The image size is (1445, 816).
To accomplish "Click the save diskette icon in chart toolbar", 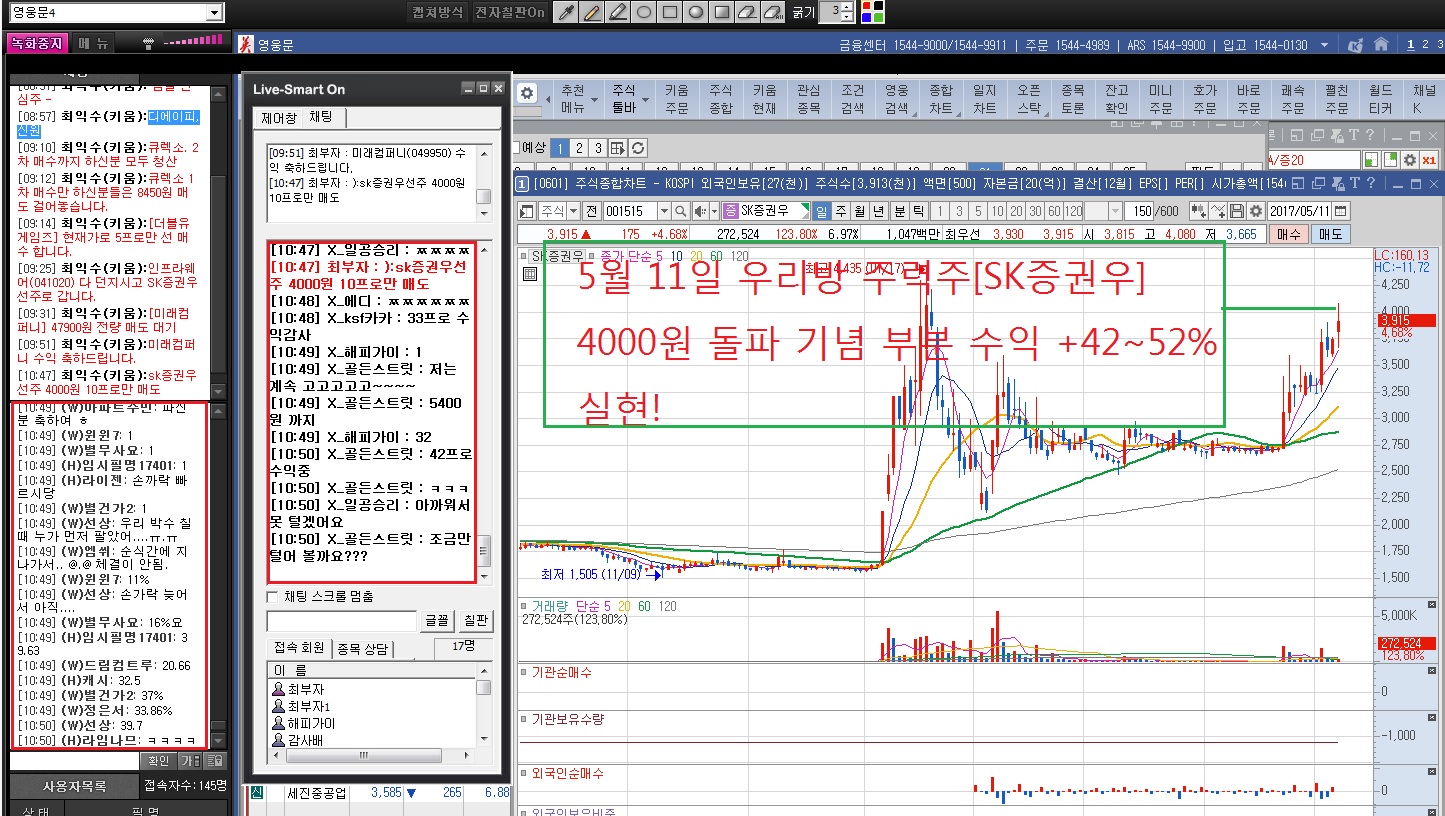I will coord(1236,211).
